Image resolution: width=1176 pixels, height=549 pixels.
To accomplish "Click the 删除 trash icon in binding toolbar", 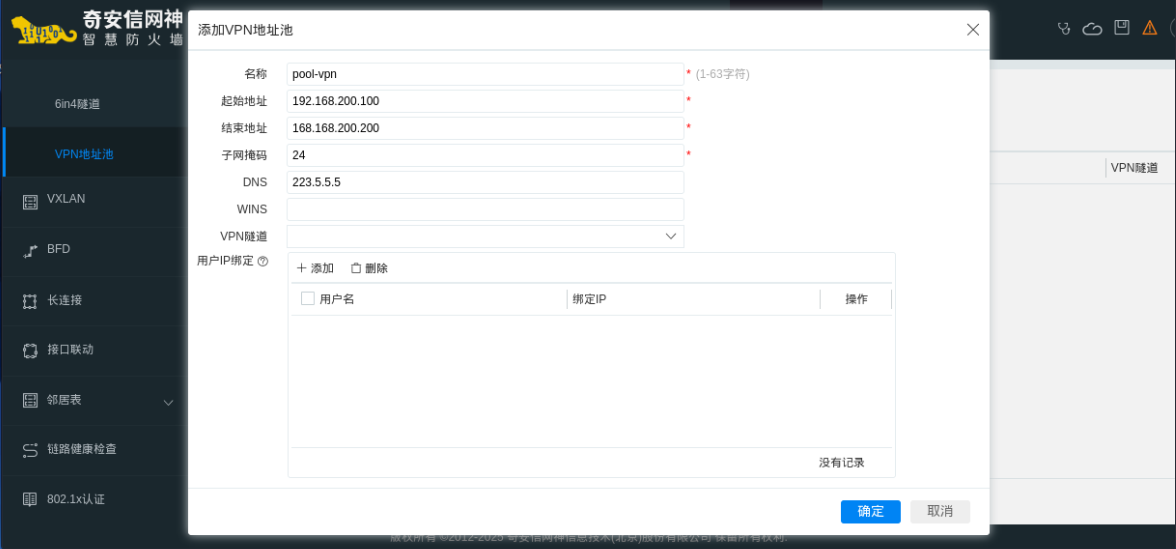I will pos(356,268).
